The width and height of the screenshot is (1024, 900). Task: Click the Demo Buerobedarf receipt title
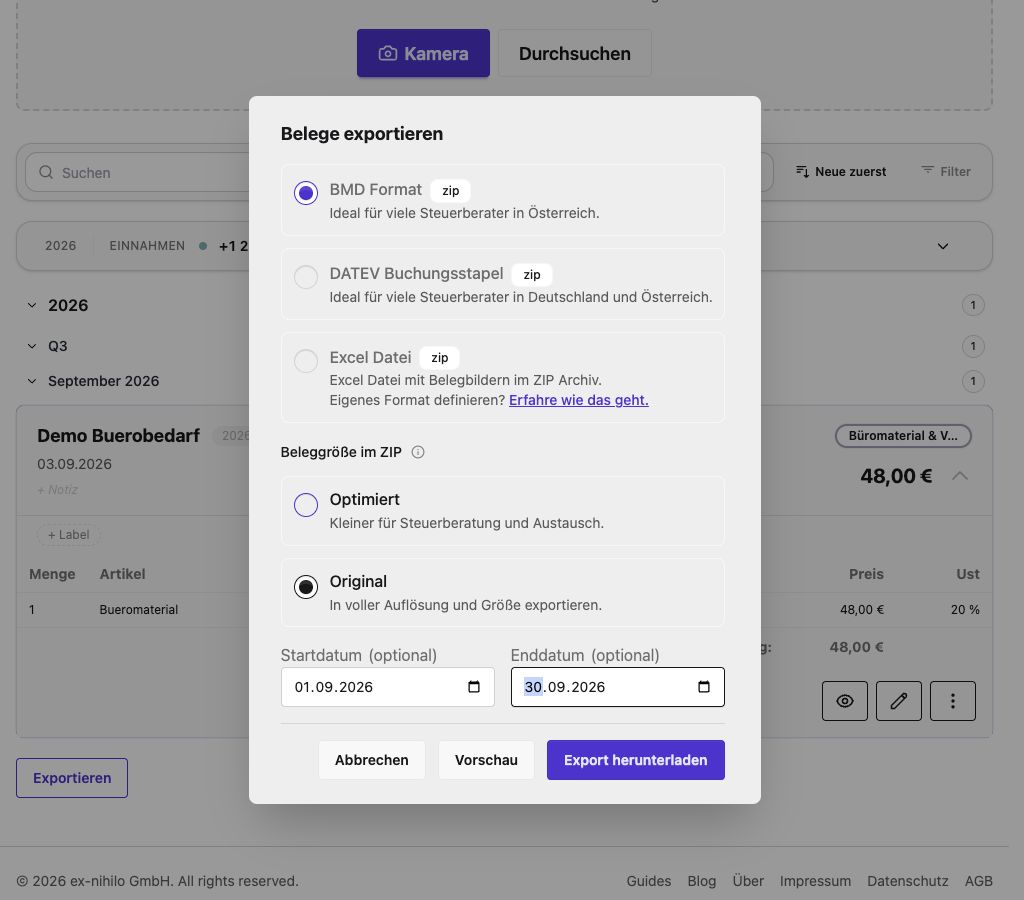(118, 436)
